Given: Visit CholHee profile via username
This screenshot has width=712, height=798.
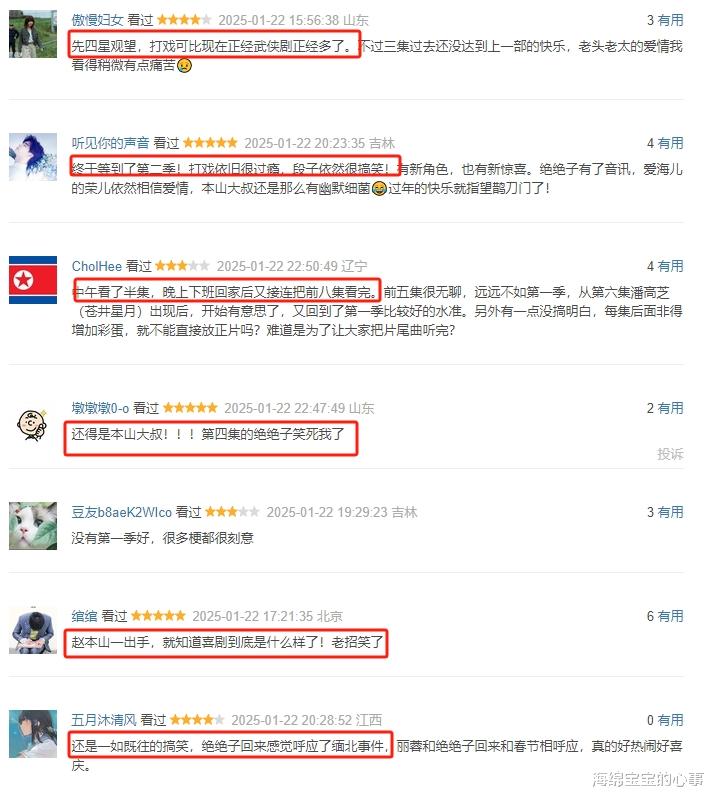Looking at the screenshot, I should pyautogui.click(x=97, y=266).
